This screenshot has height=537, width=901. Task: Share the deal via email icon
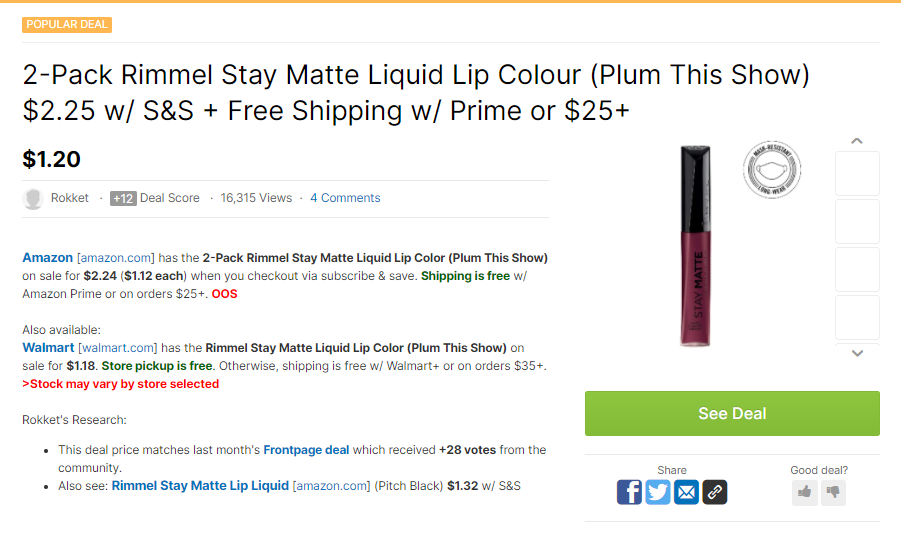coord(686,492)
